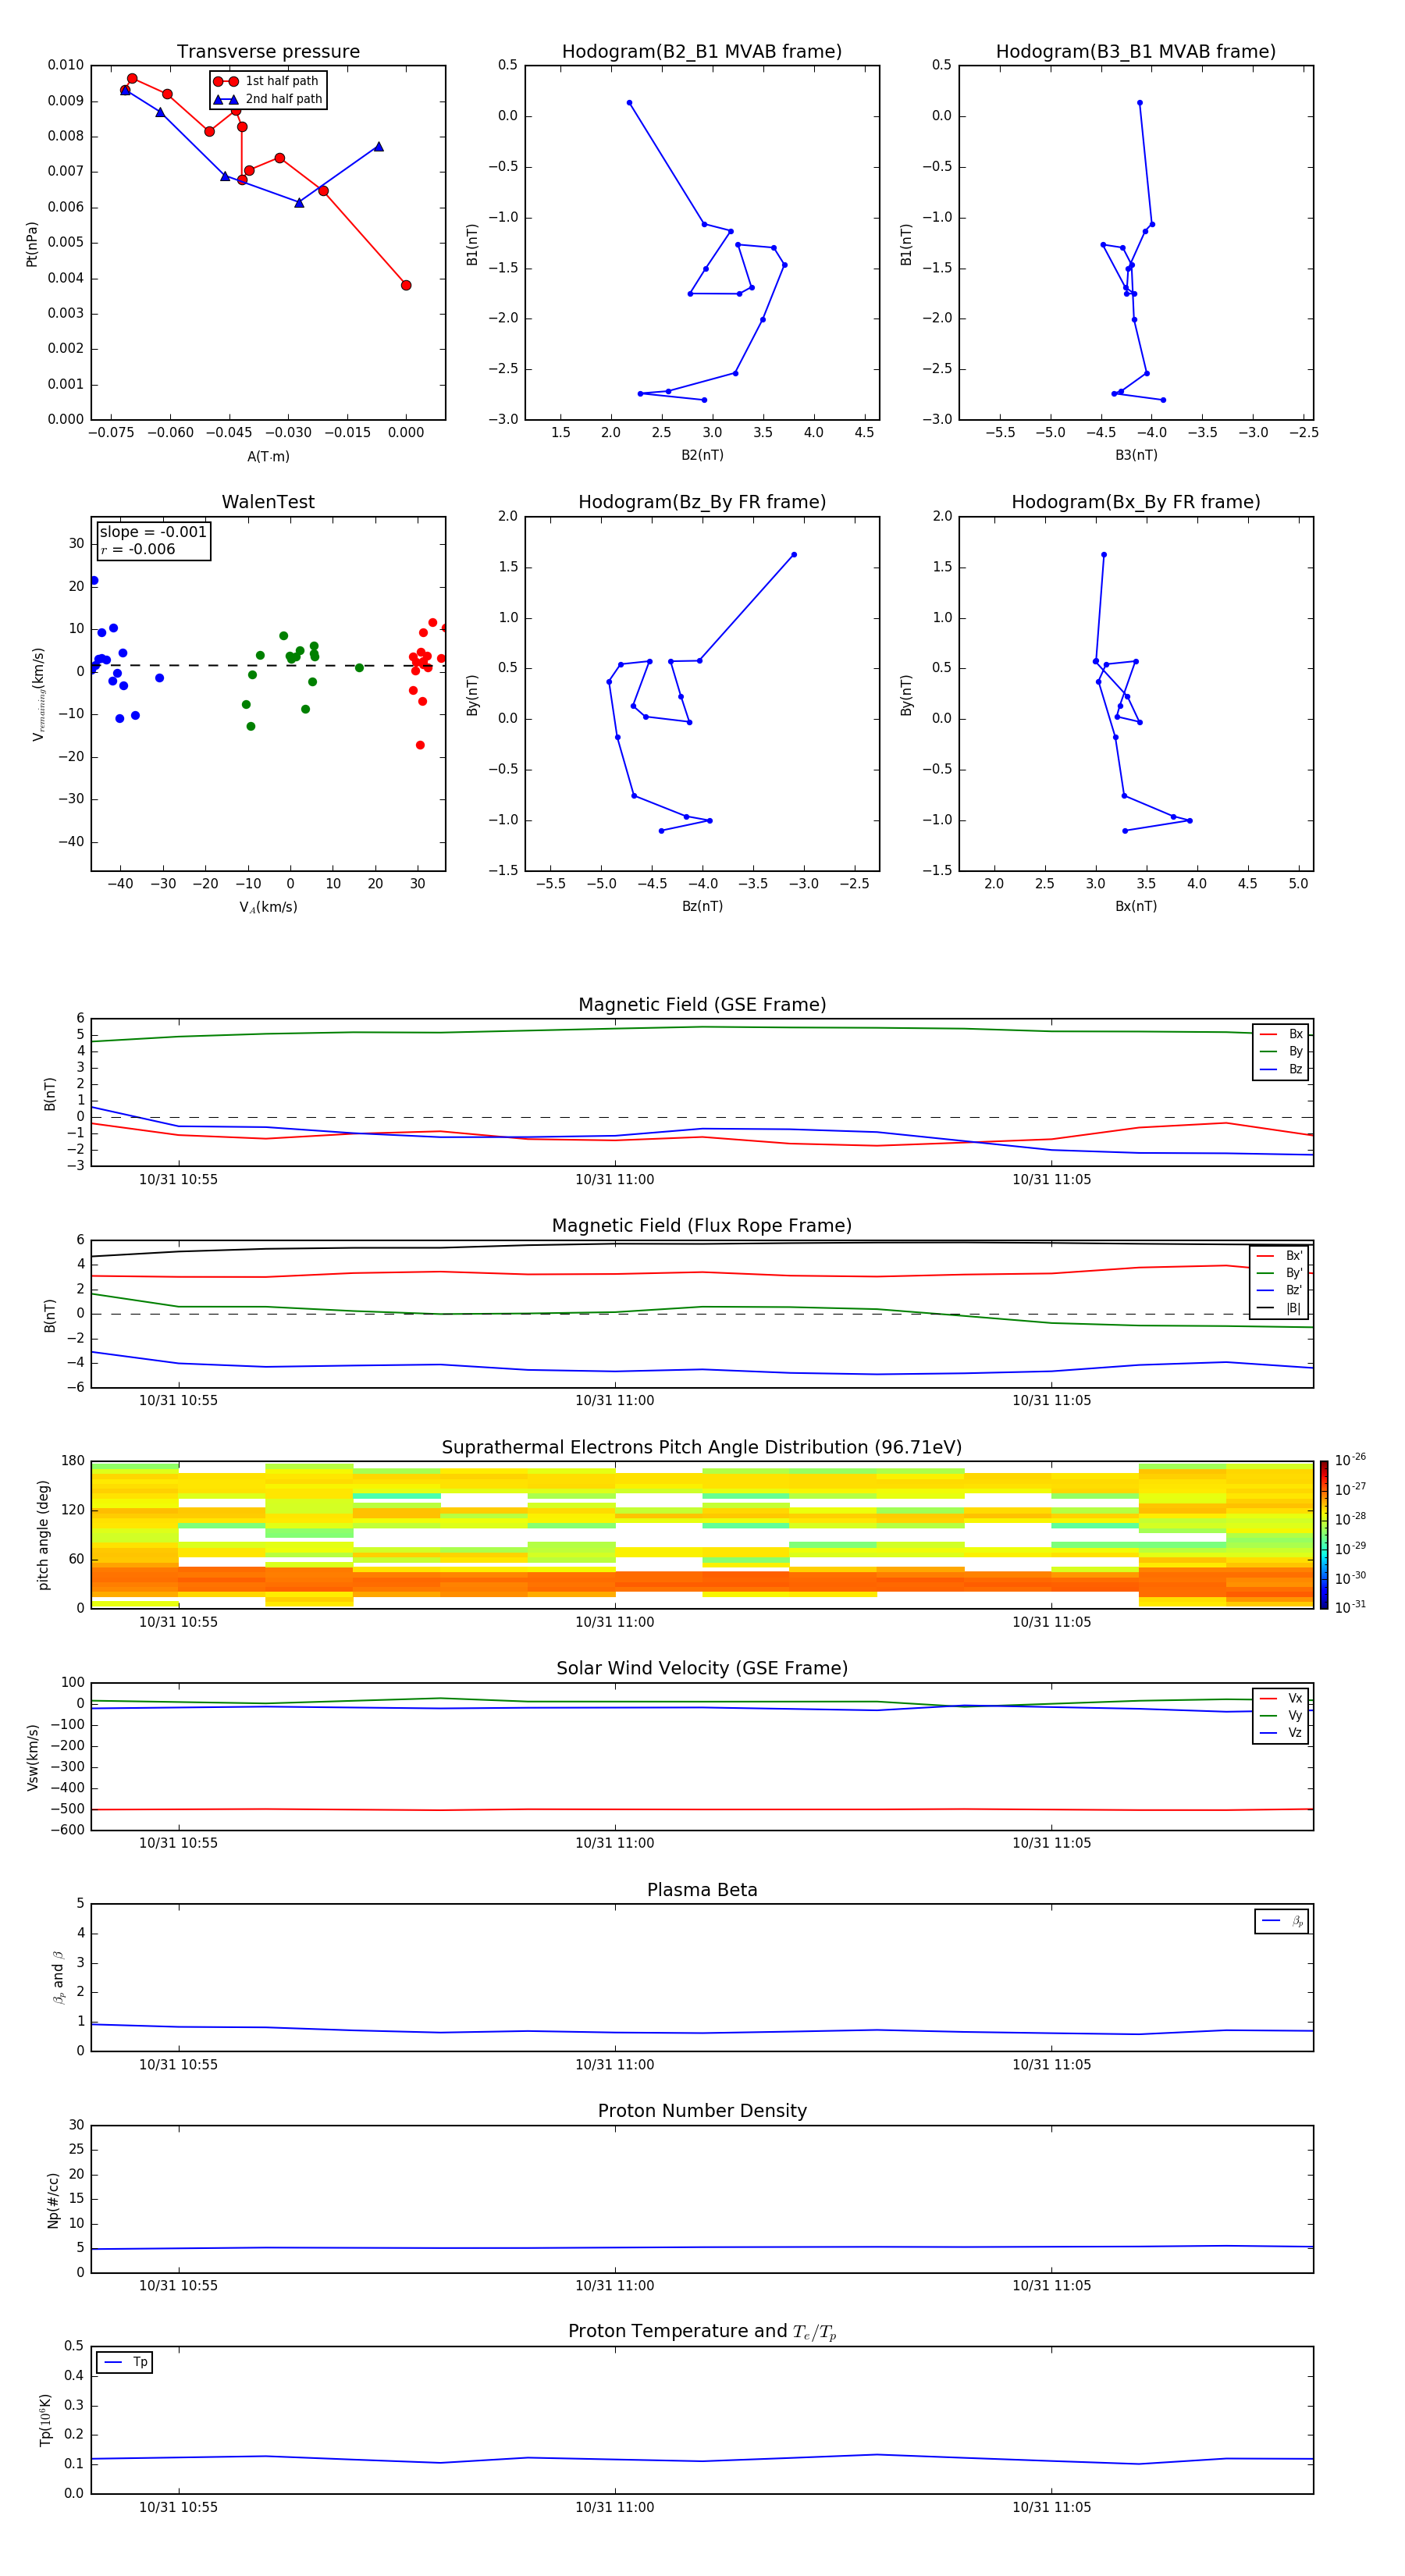
Task: Click the "Hodogram(Bz_By FR frame)" title
Action: coord(702,502)
